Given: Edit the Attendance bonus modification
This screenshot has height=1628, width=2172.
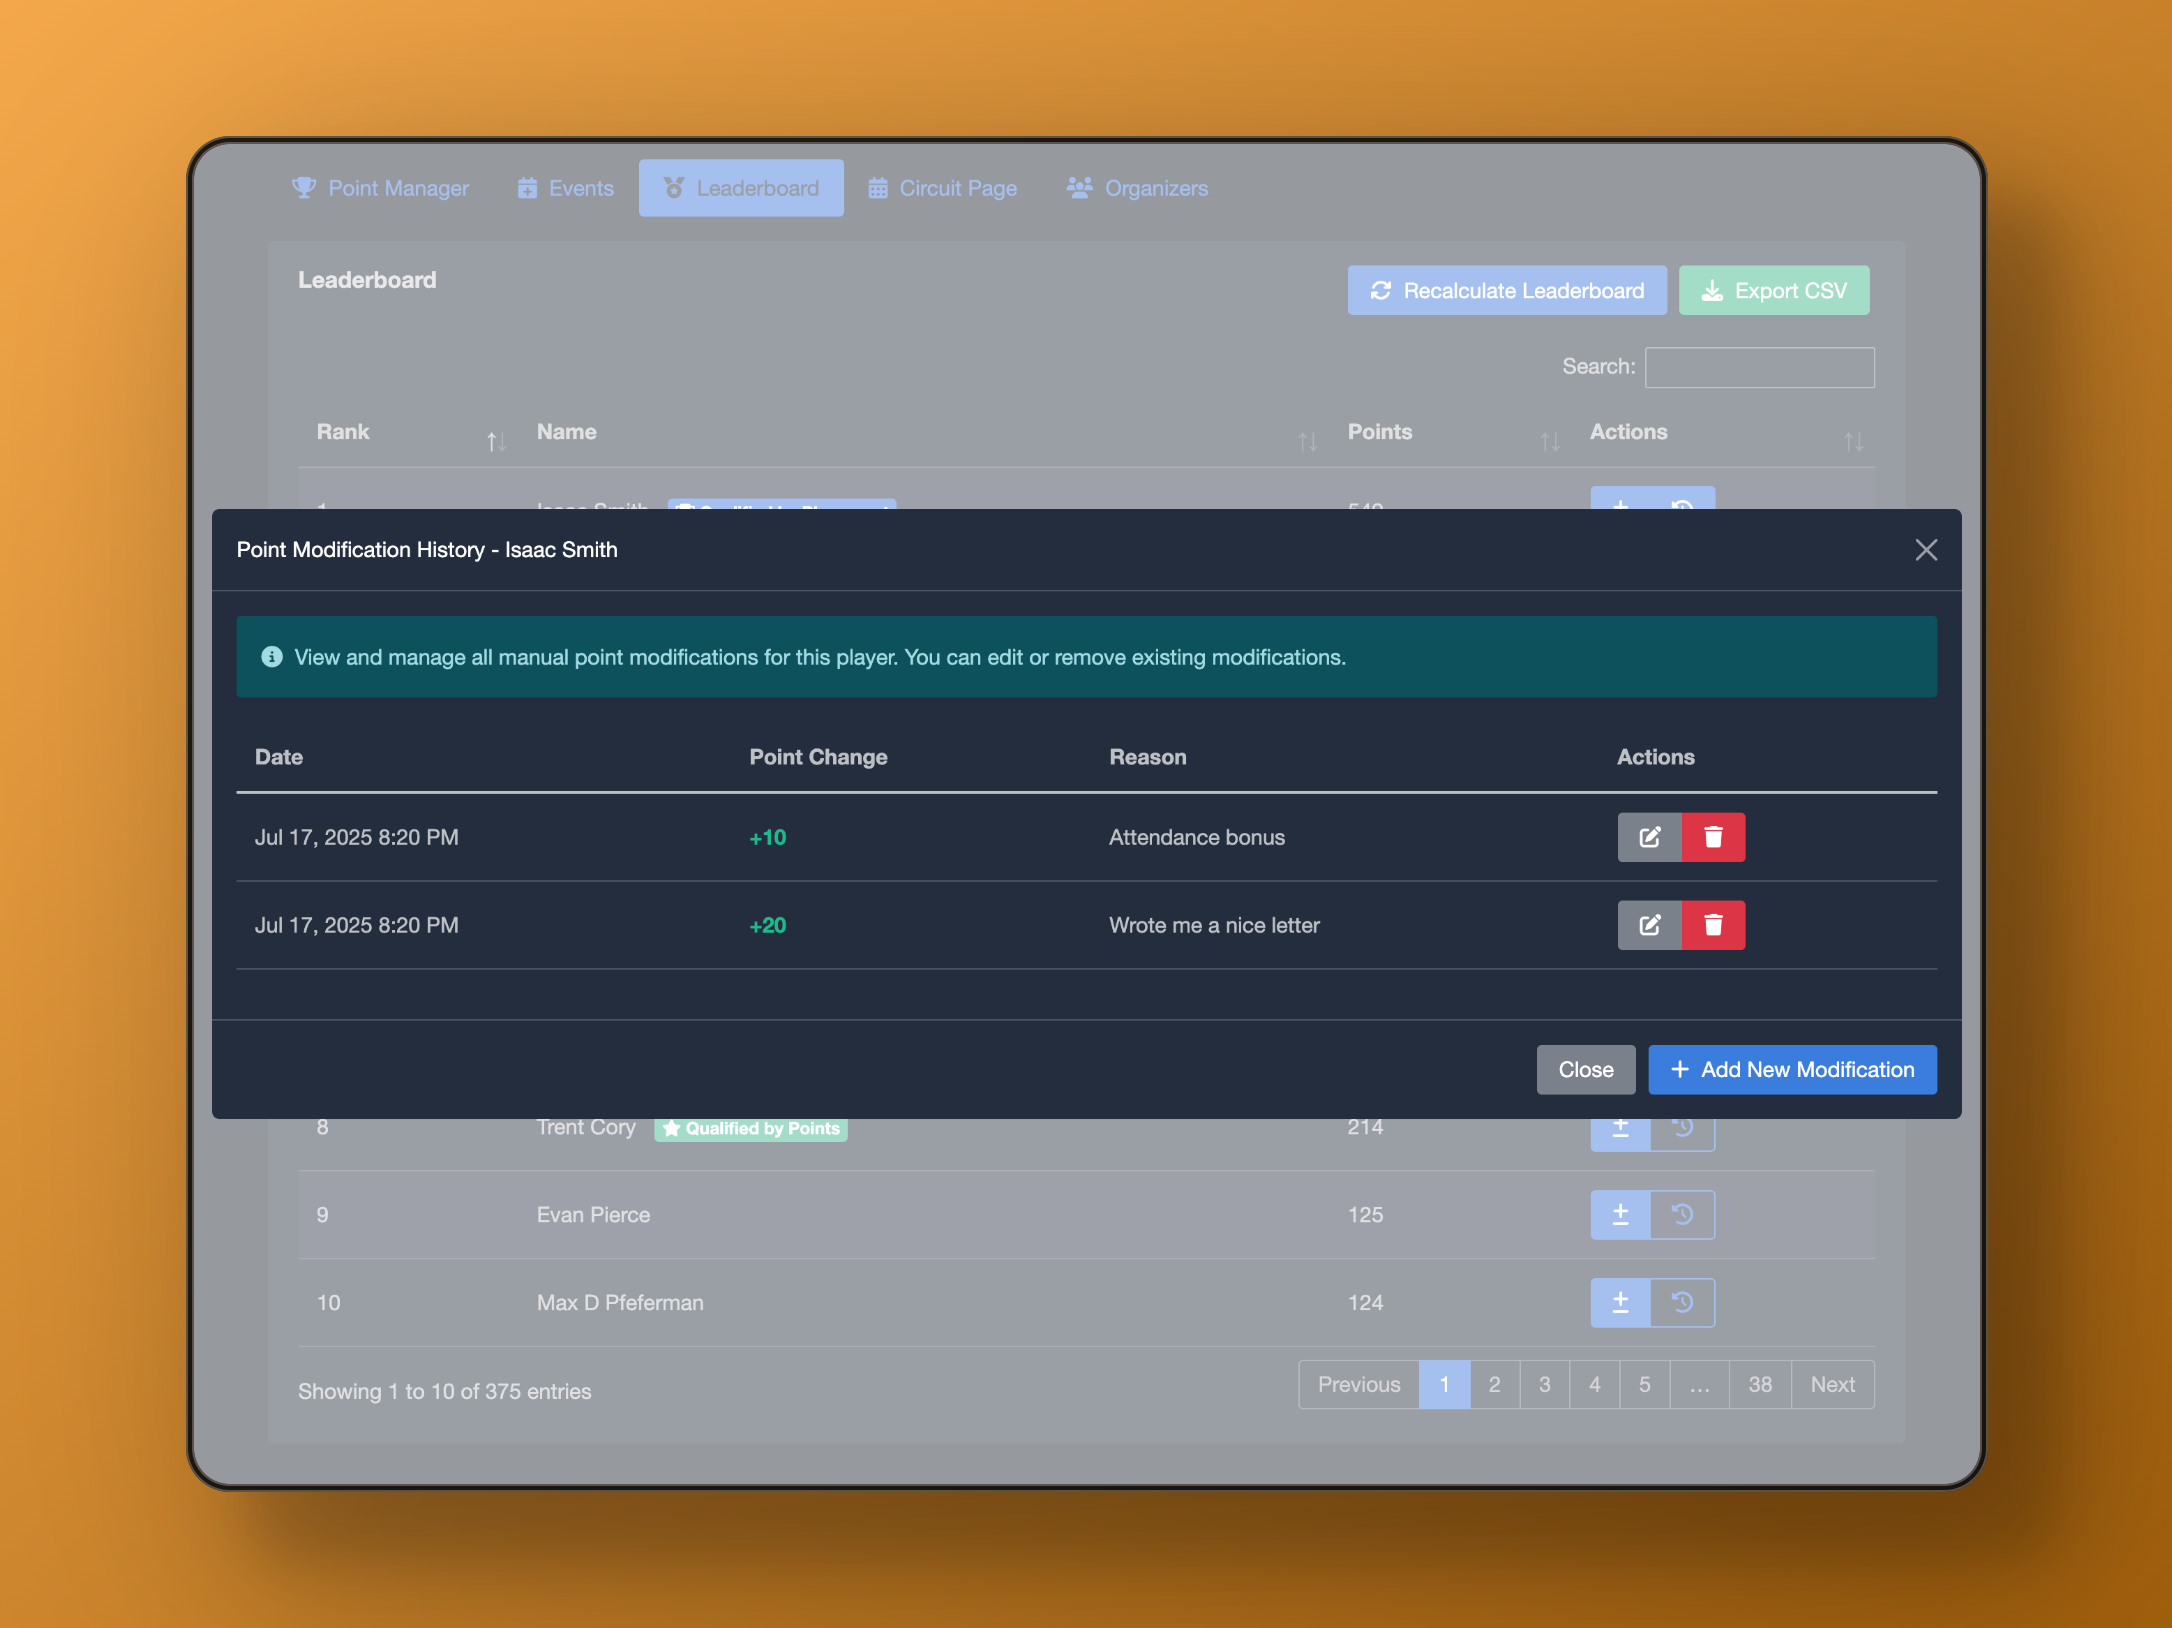Looking at the screenshot, I should click(x=1649, y=837).
